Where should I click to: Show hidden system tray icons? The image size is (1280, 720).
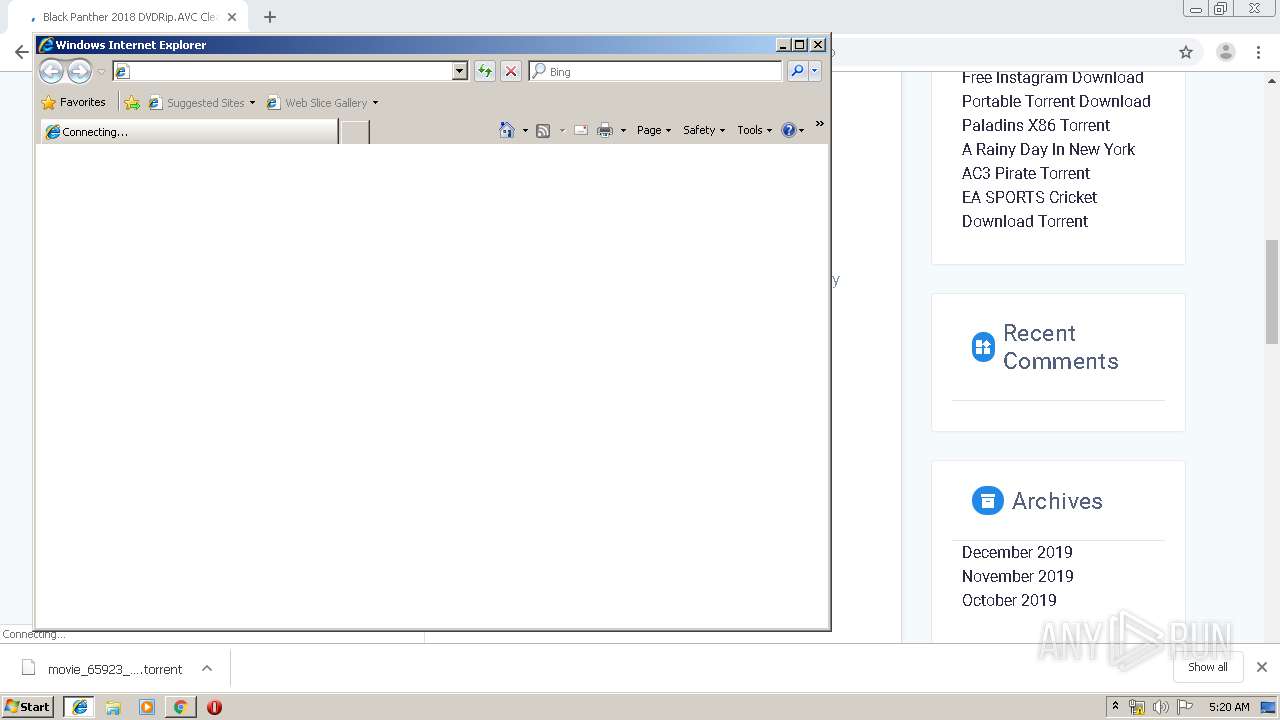click(x=1116, y=707)
